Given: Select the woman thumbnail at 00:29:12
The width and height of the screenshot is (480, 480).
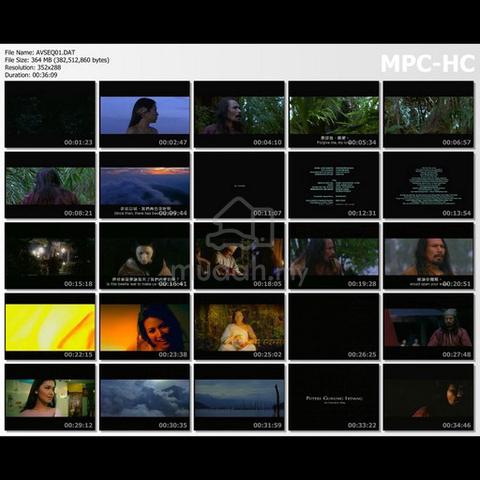Looking at the screenshot, I should coord(50,397).
